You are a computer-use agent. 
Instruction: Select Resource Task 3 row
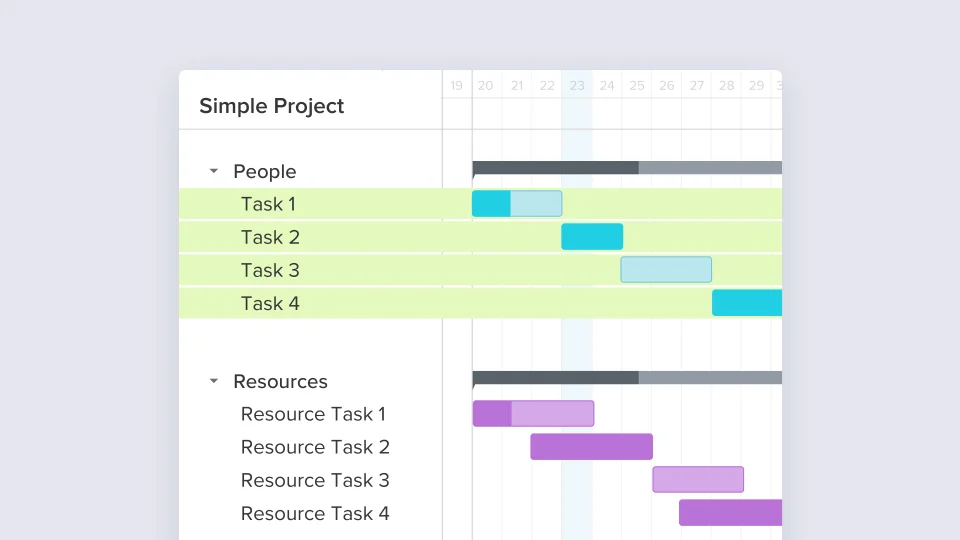pyautogui.click(x=315, y=480)
